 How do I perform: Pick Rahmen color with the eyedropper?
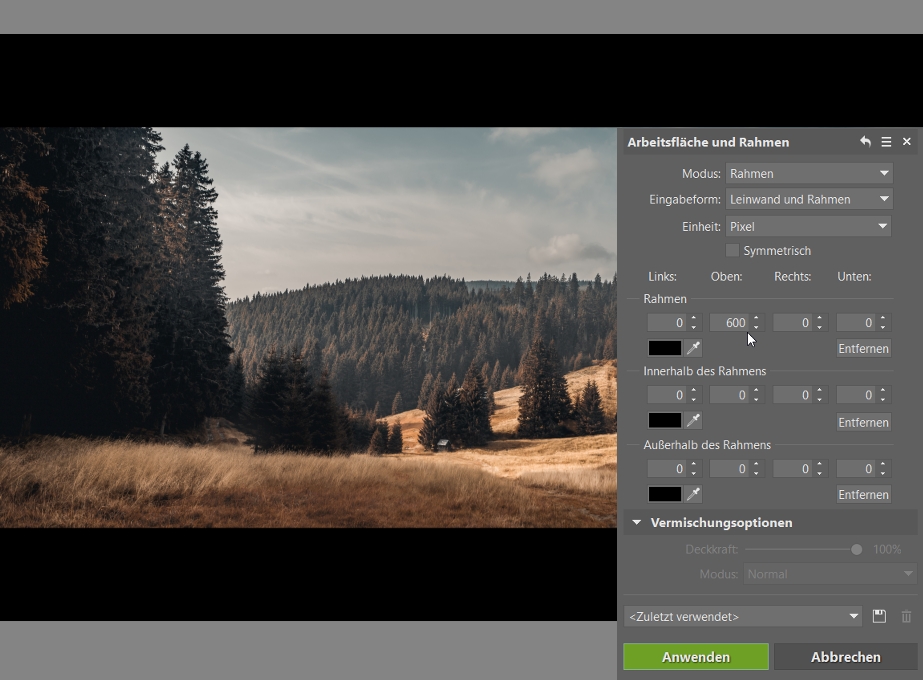[693, 348]
